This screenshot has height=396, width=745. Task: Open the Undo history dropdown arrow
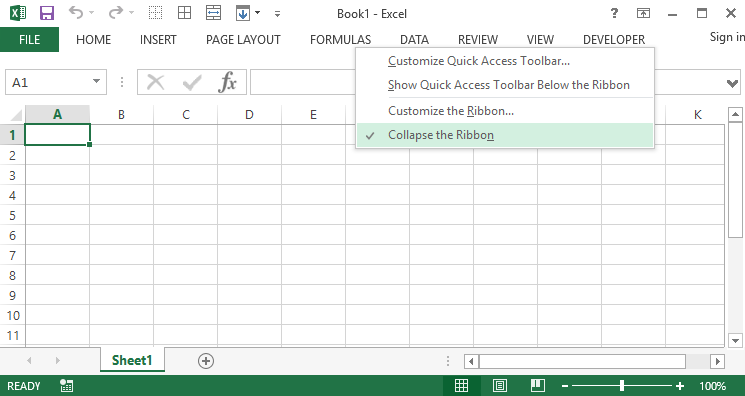click(x=92, y=13)
